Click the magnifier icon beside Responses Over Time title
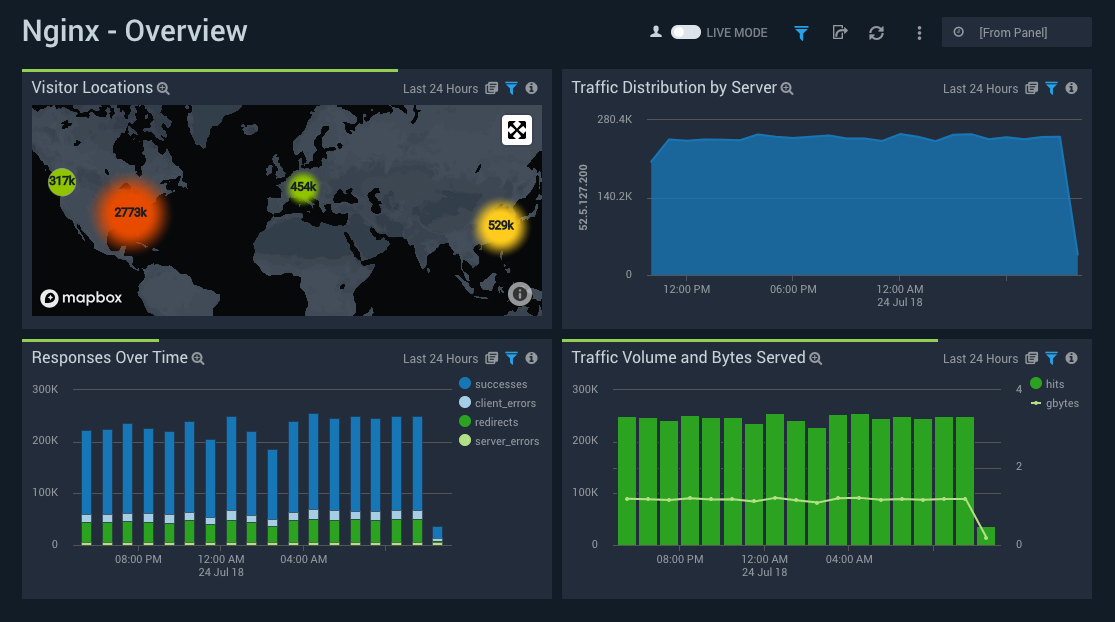This screenshot has width=1115, height=622. coord(197,358)
